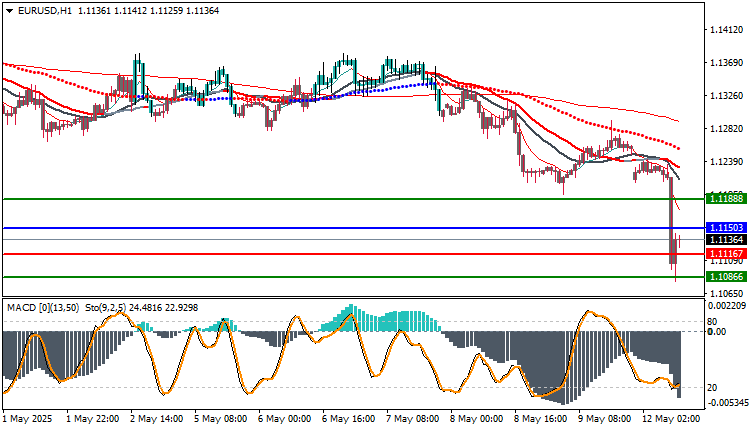
Task: Click the 8 May 16:00 time label
Action: point(541,419)
